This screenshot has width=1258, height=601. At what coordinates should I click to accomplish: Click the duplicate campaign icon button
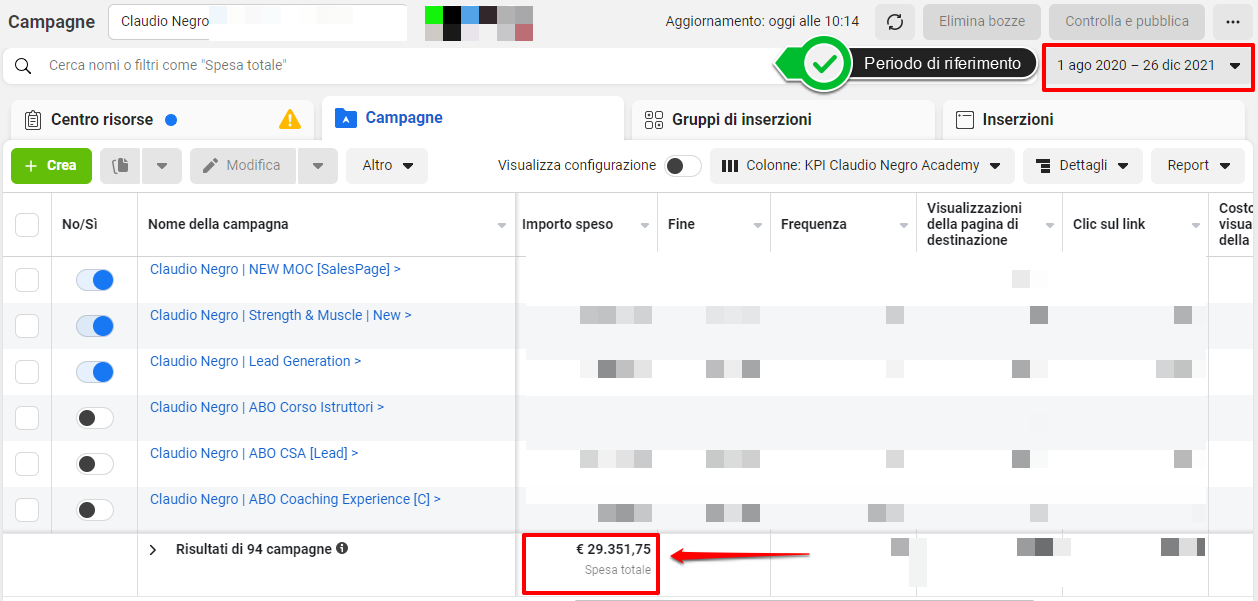pyautogui.click(x=121, y=166)
